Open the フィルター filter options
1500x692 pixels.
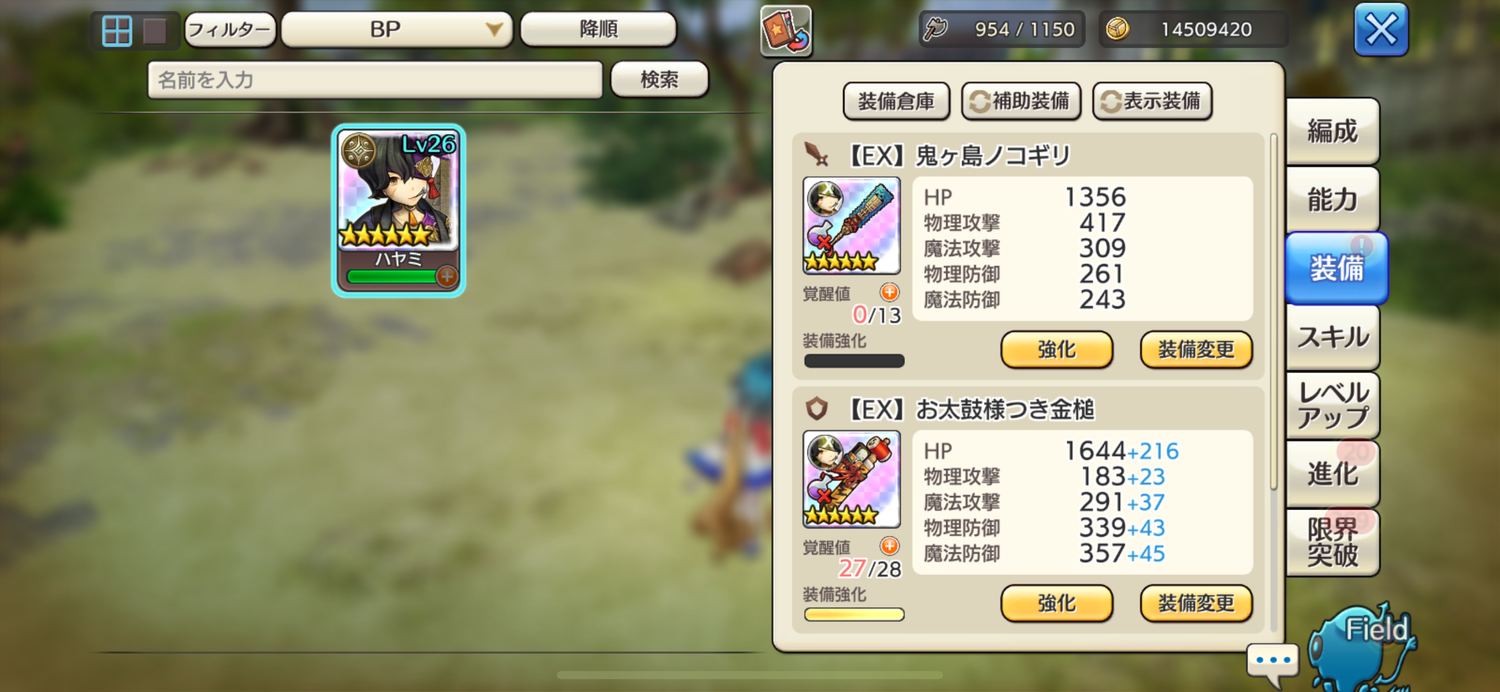230,30
